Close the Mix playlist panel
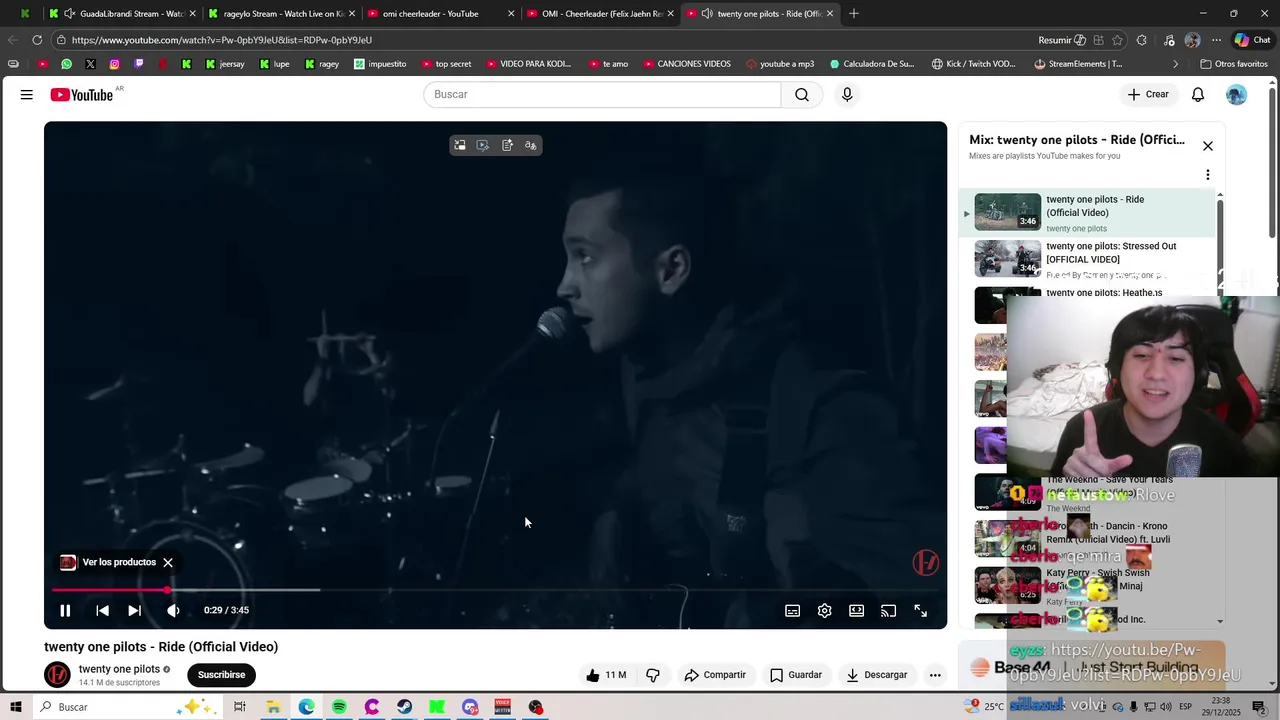This screenshot has width=1280, height=720. [x=1207, y=146]
